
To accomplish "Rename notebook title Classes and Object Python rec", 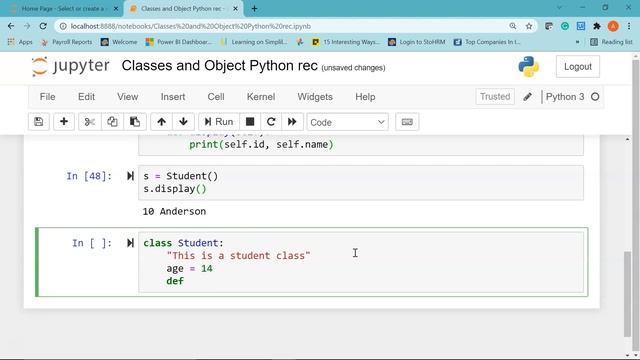I will pyautogui.click(x=220, y=66).
